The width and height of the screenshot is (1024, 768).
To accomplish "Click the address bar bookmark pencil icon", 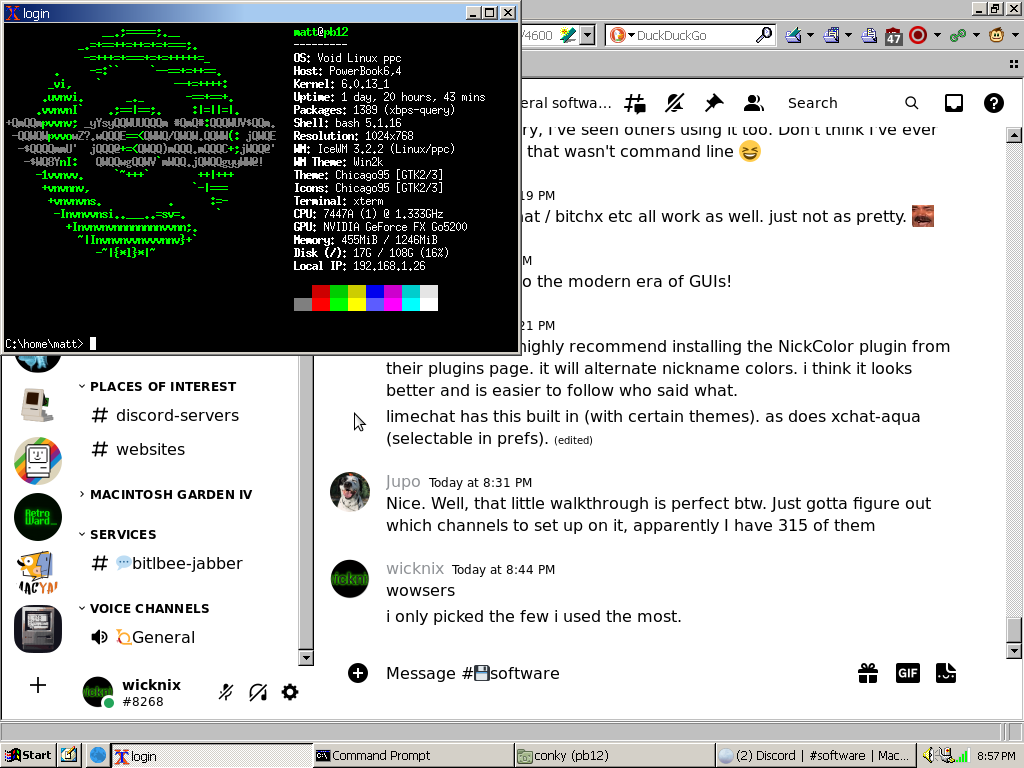I will tap(568, 35).
